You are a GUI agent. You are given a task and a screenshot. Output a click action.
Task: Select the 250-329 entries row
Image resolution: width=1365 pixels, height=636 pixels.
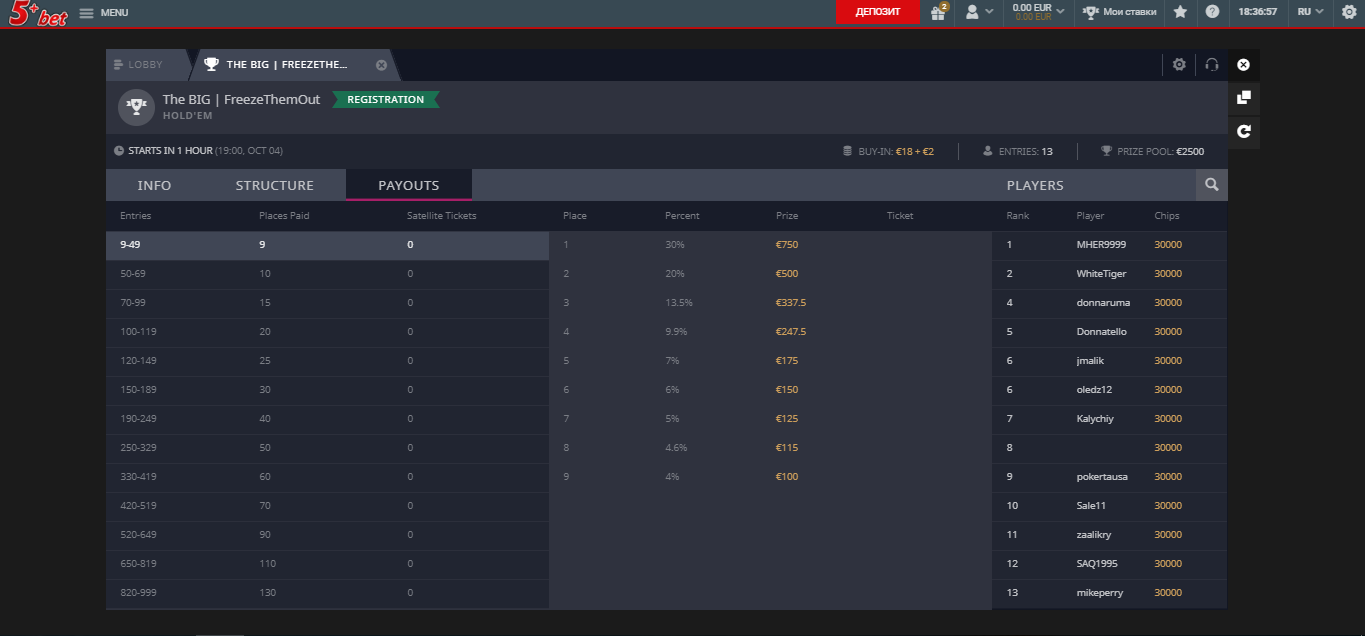tap(328, 448)
